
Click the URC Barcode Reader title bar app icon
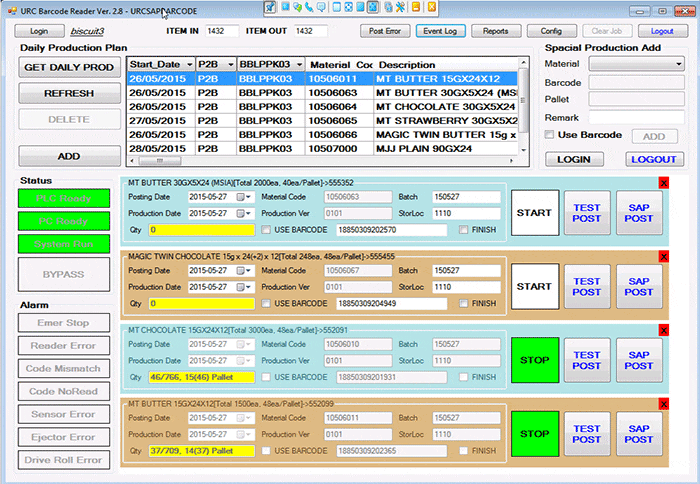pos(12,11)
